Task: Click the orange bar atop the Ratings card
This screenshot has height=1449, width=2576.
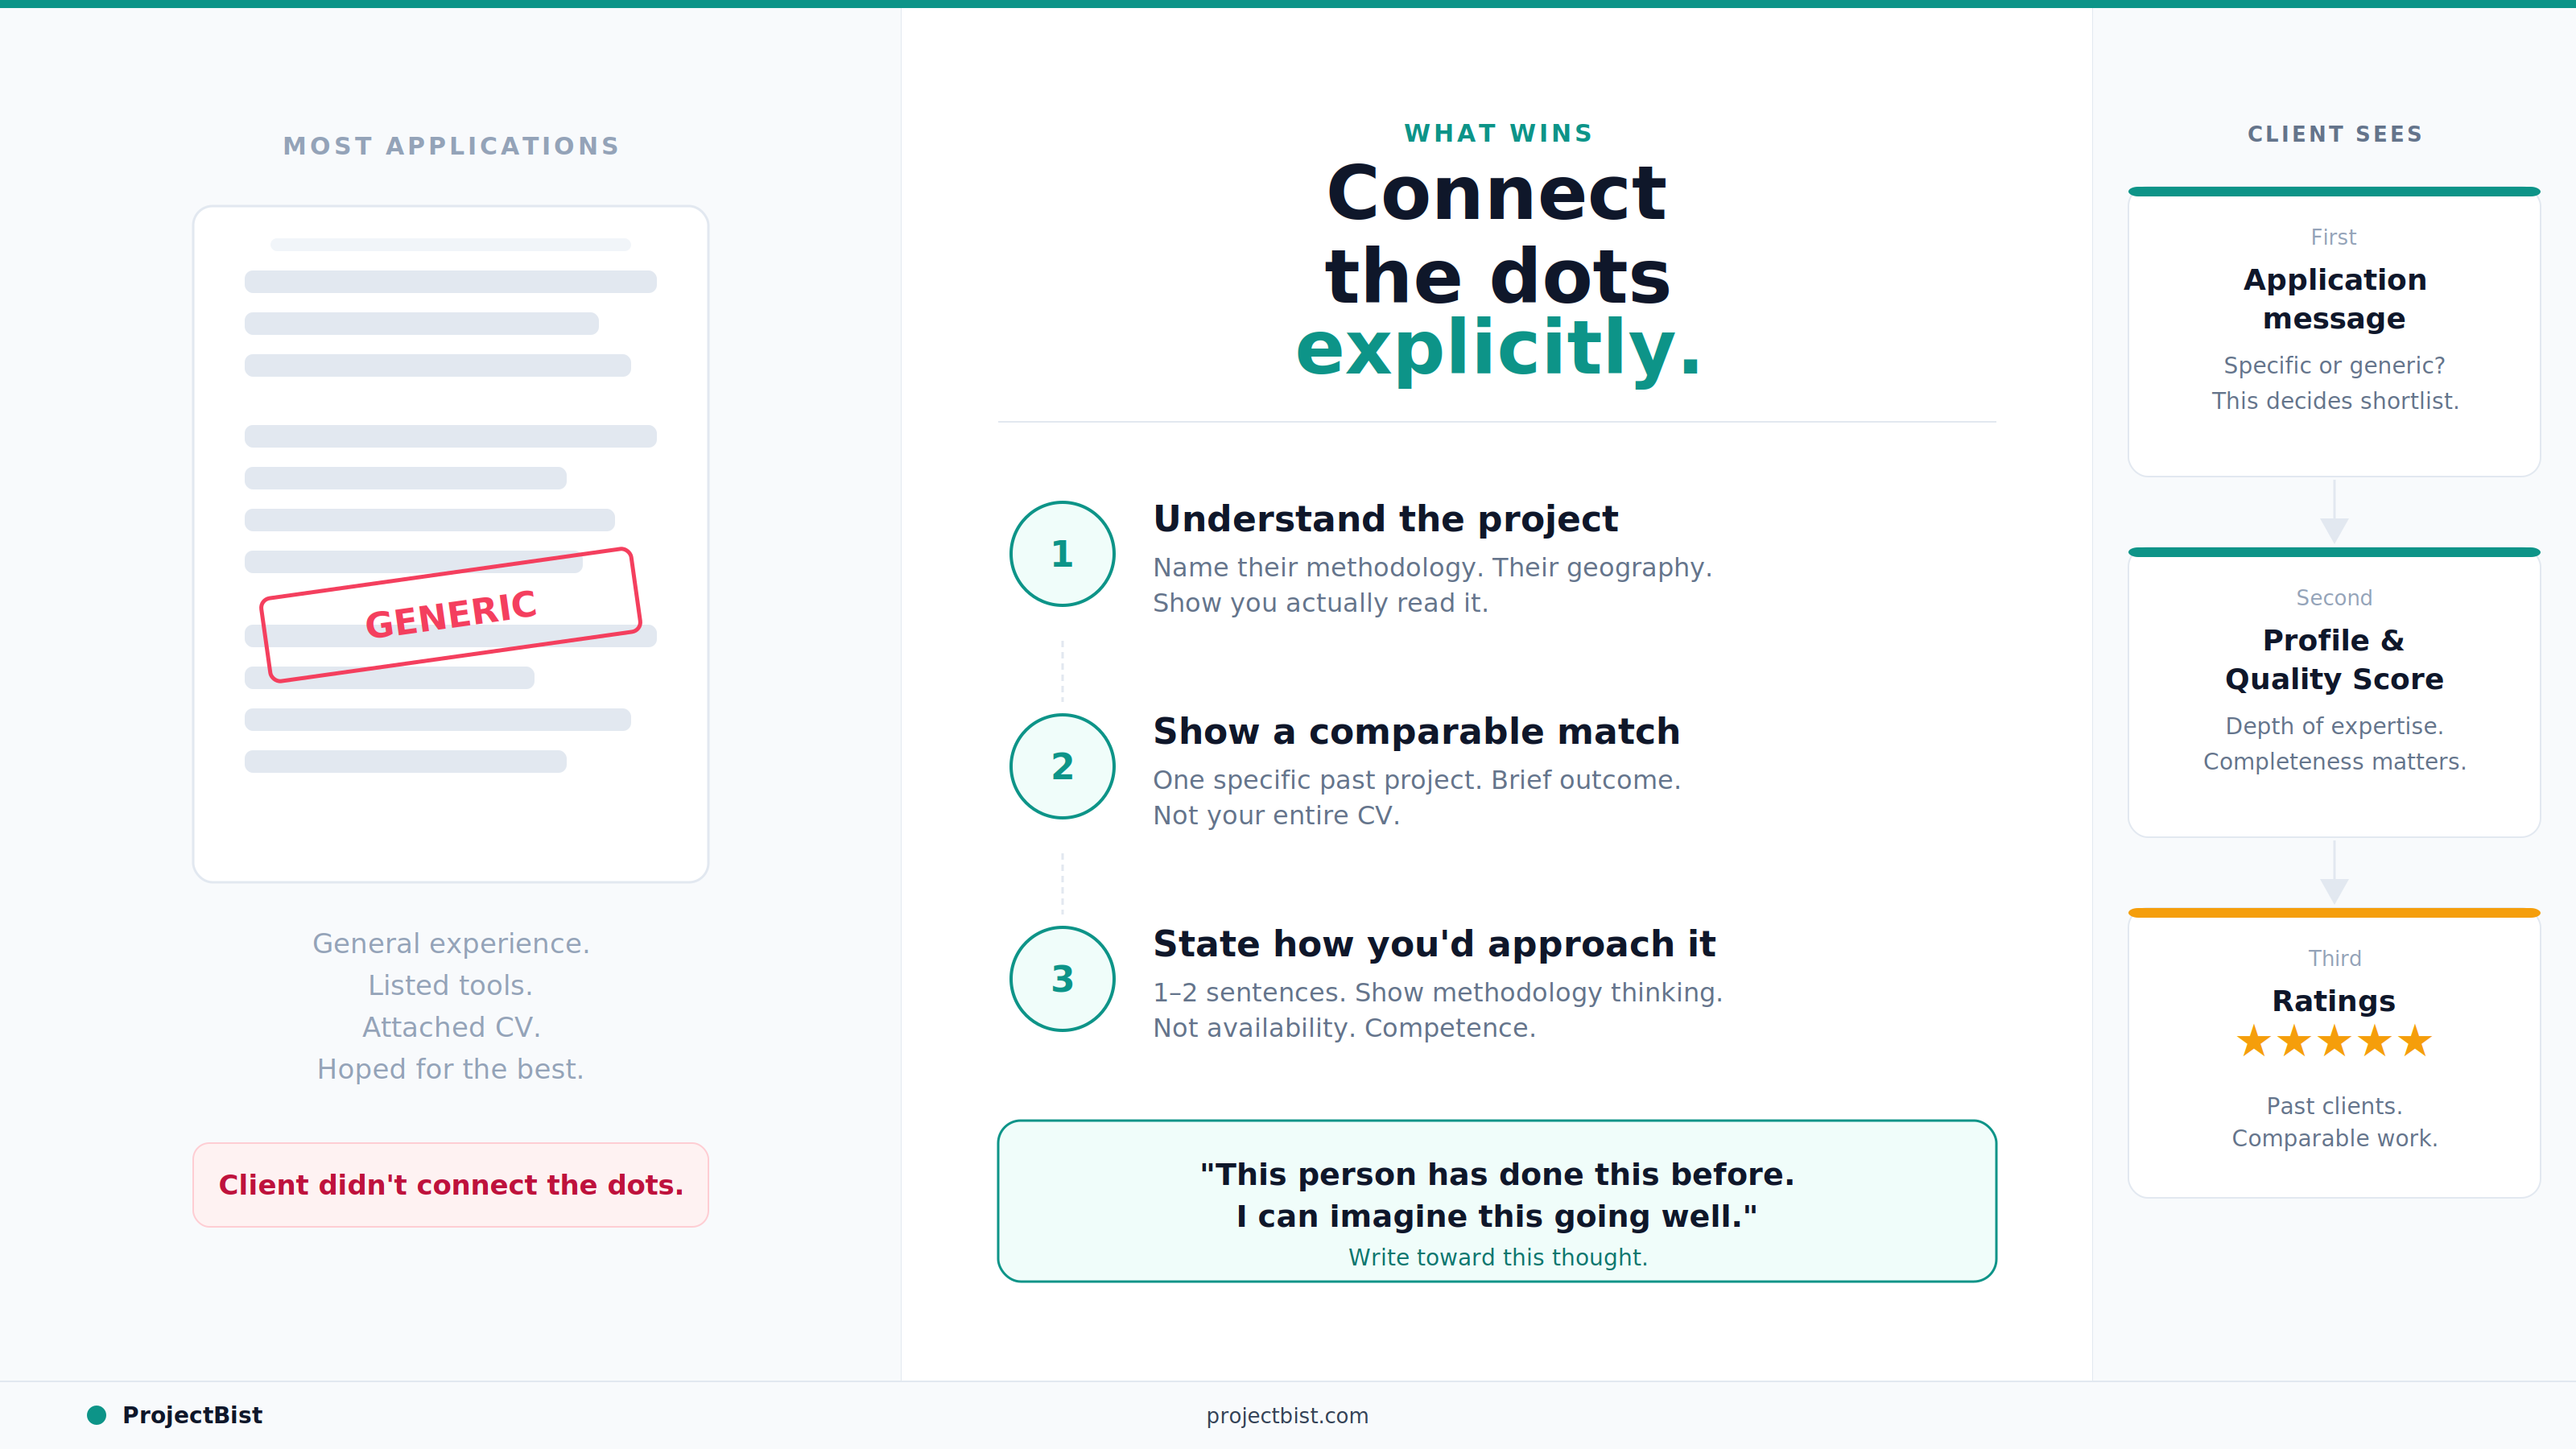Action: (x=2334, y=912)
